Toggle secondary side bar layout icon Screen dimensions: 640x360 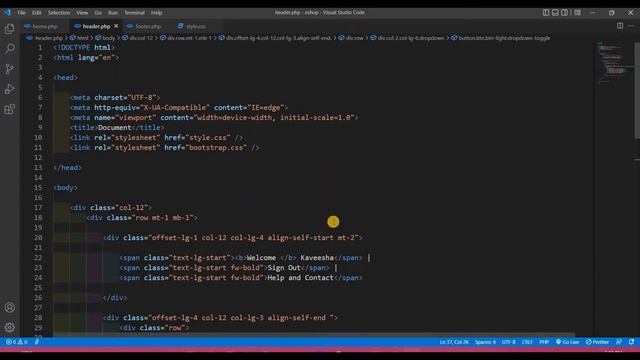[564, 13]
